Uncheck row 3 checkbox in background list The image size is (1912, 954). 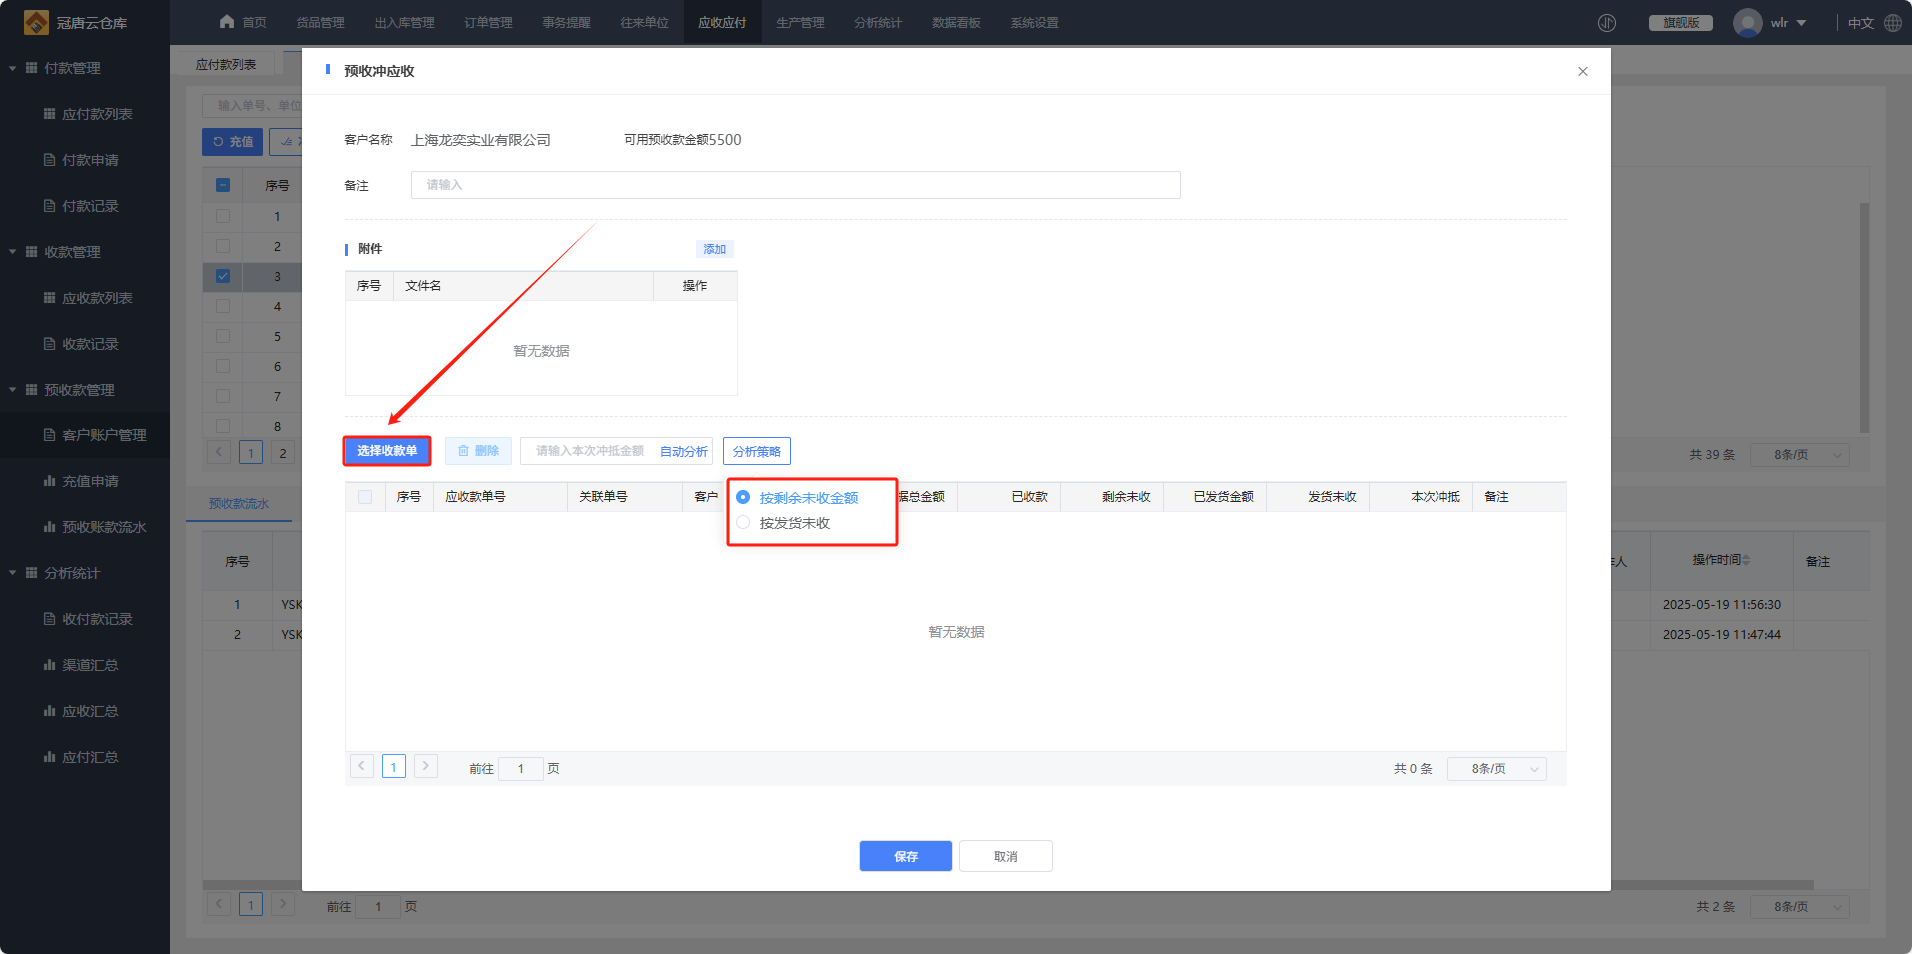223,276
